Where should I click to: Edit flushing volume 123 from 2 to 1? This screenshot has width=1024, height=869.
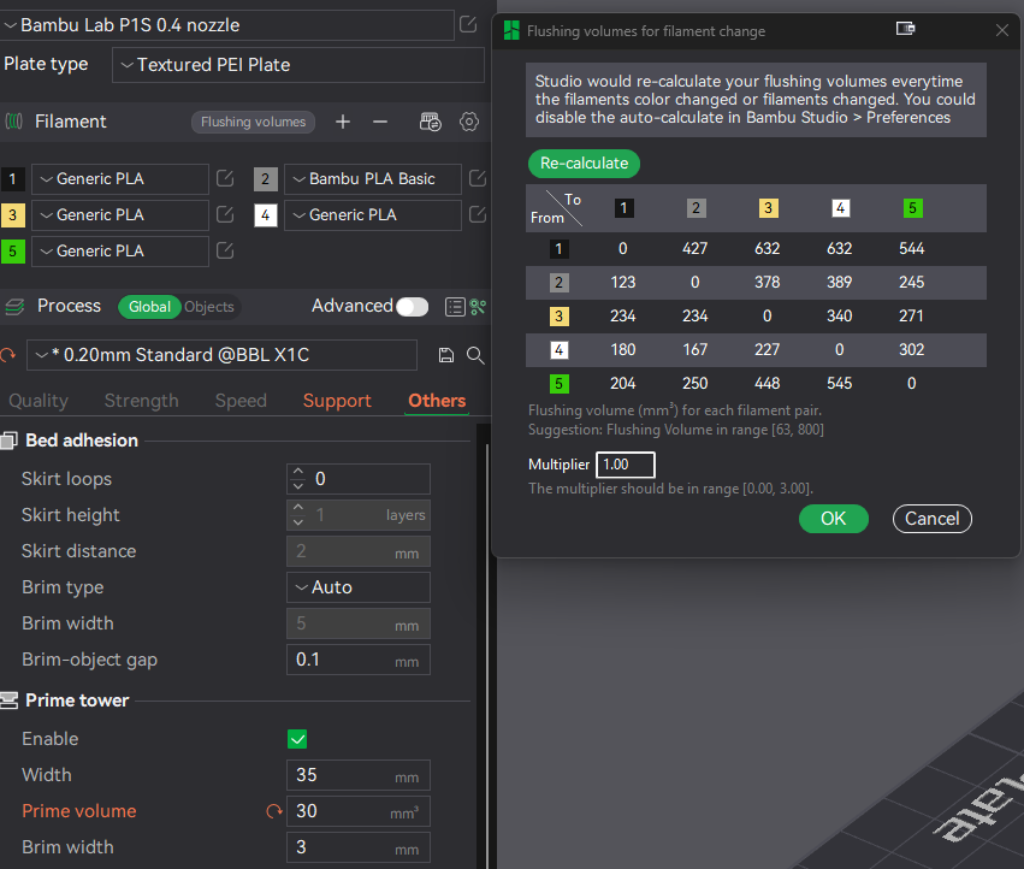623,282
